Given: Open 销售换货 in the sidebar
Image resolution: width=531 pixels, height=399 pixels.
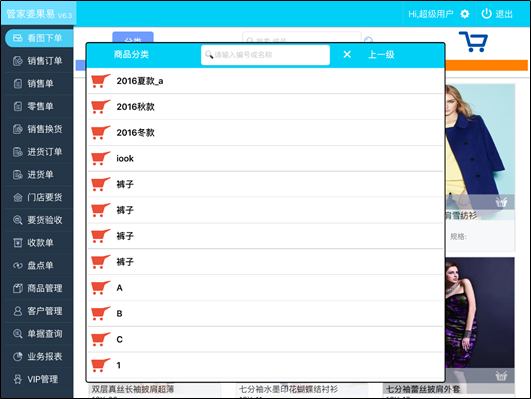Looking at the screenshot, I should (x=39, y=129).
